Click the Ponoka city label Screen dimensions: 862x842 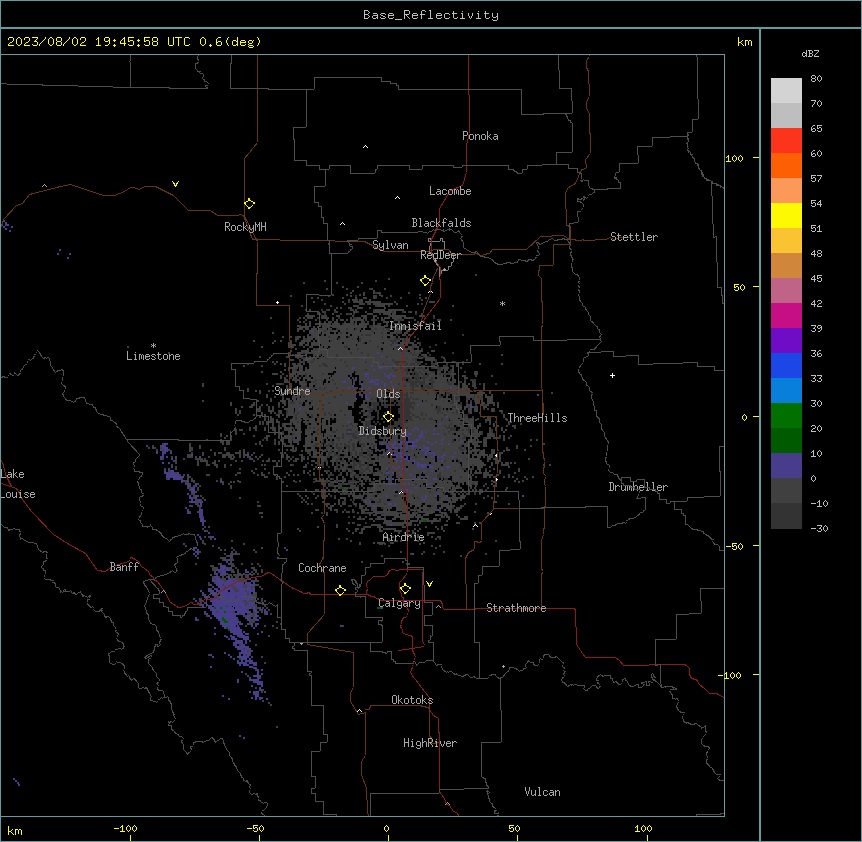(x=480, y=136)
